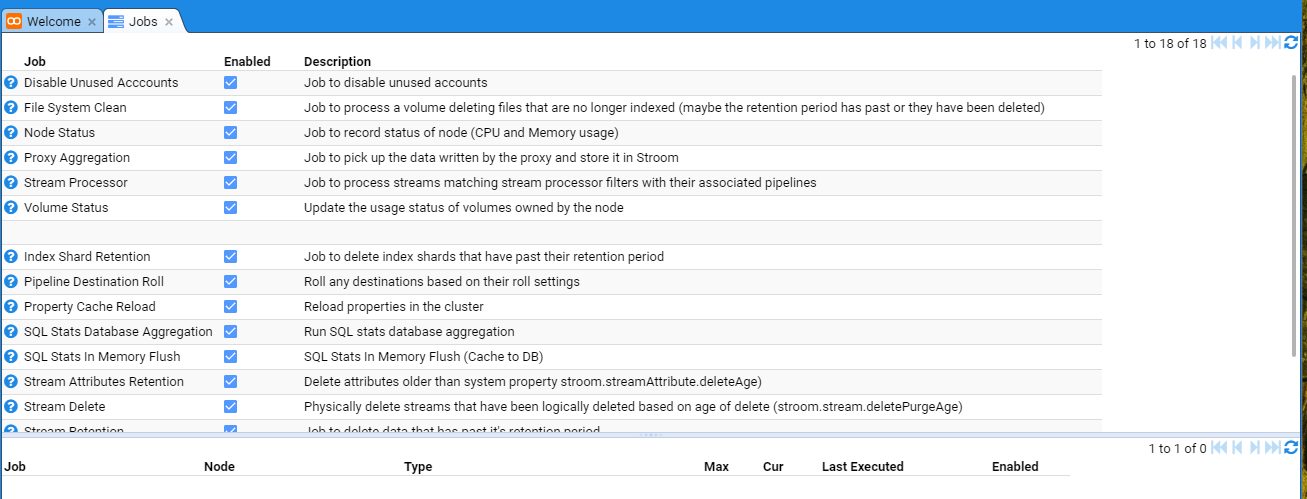Disable the File System Clean job checkbox
Image resolution: width=1307 pixels, height=499 pixels.
(x=231, y=107)
